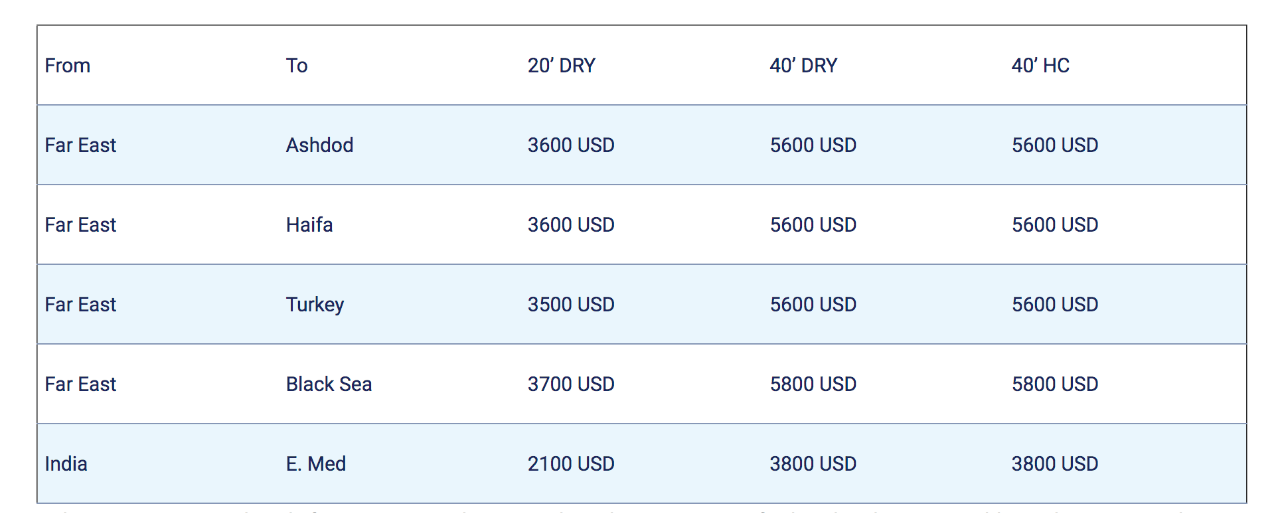1280x513 pixels.
Task: Click Far East in the Black Sea row
Action: pos(81,384)
